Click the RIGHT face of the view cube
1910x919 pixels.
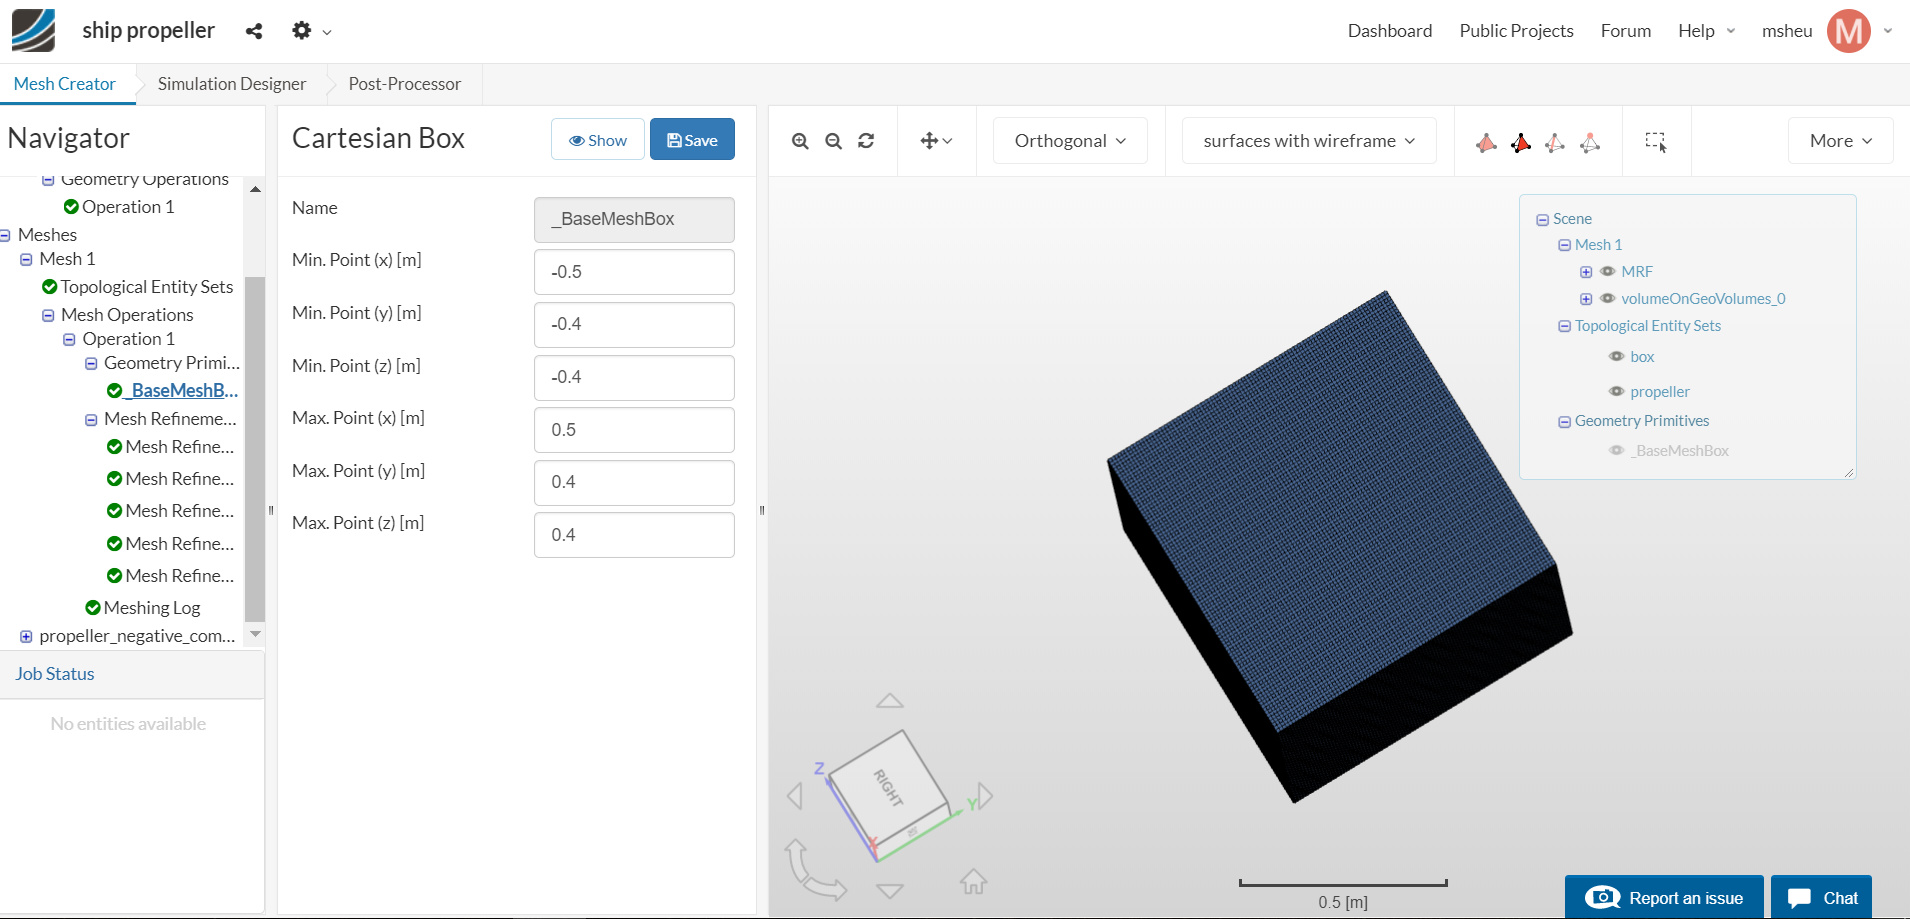coord(888,788)
